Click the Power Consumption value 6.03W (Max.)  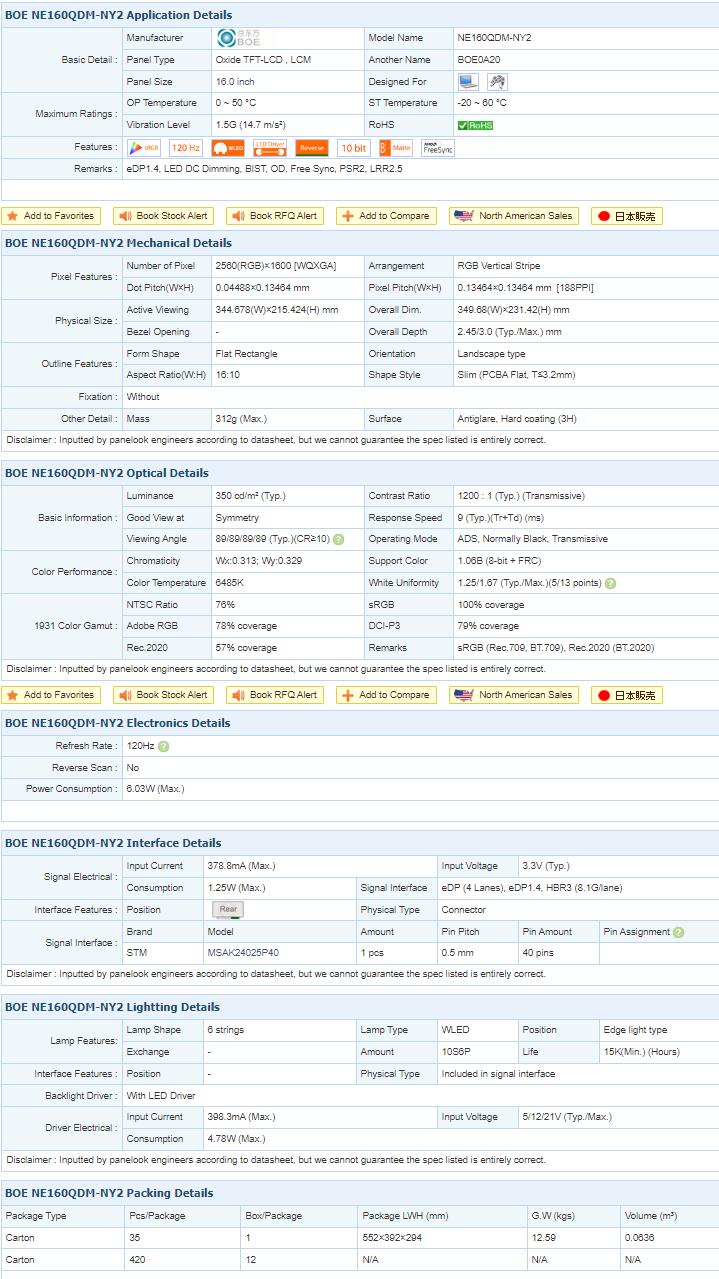tap(155, 789)
